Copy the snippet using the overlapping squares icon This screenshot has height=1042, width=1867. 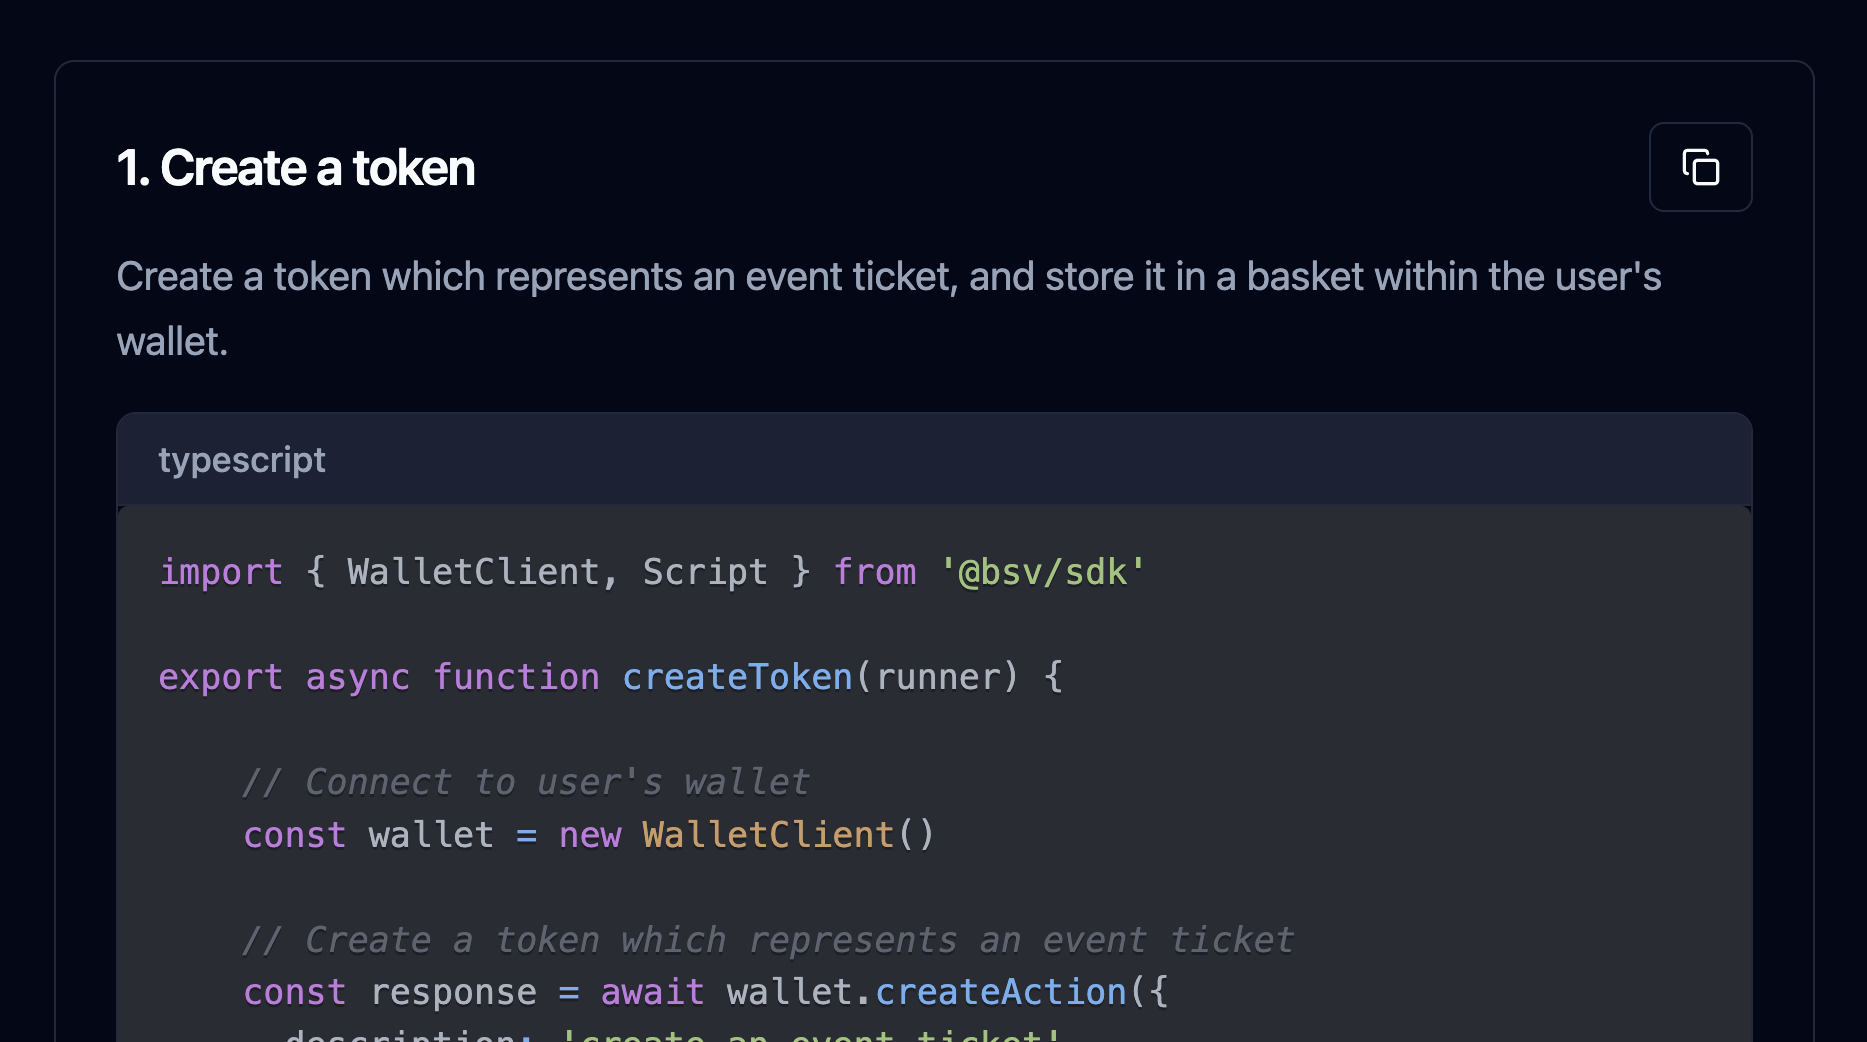1700,167
